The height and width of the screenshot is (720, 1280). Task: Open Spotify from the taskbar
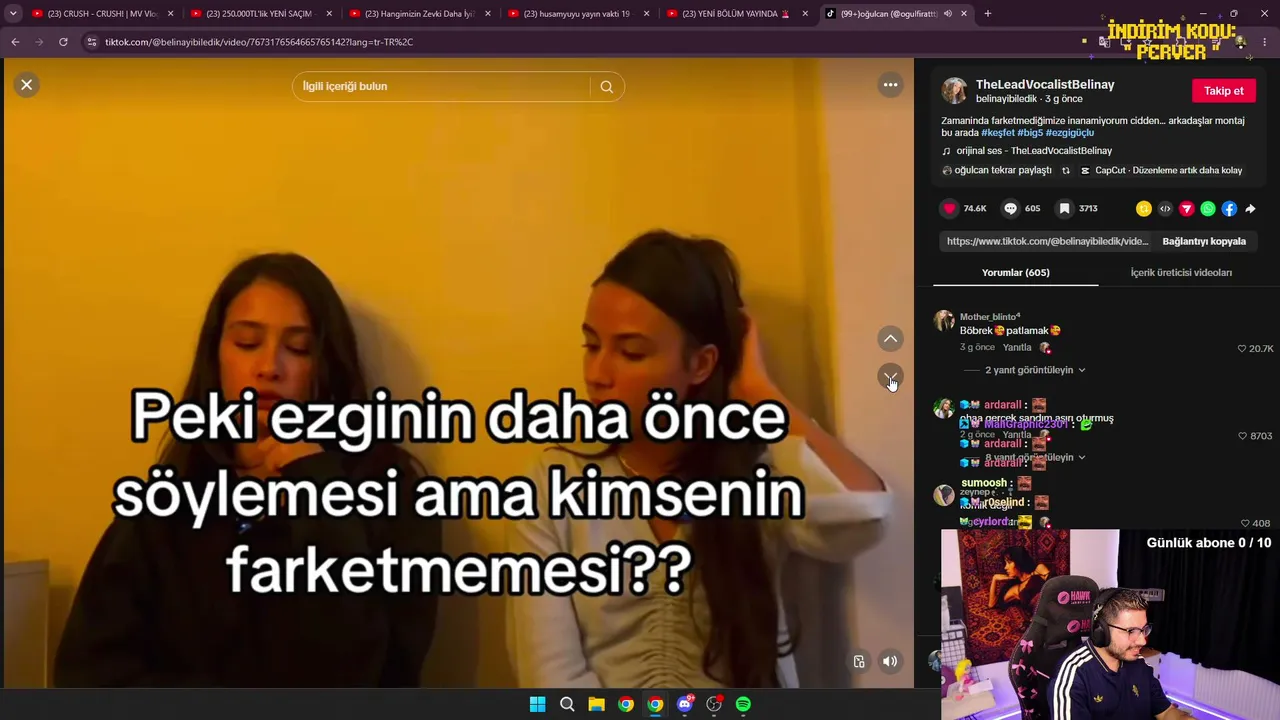743,704
